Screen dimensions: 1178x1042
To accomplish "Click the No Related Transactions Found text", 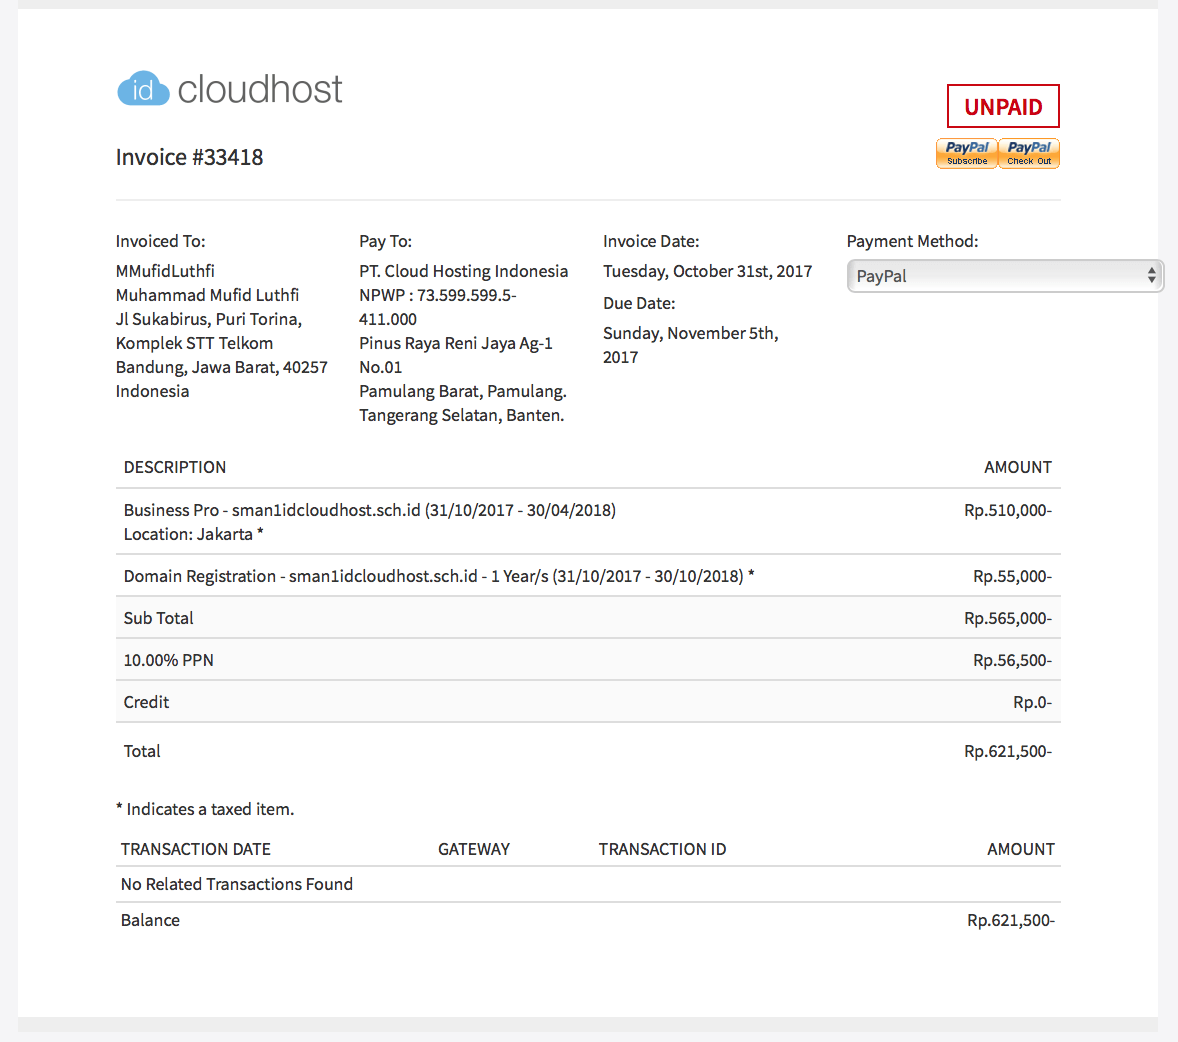I will [236, 884].
